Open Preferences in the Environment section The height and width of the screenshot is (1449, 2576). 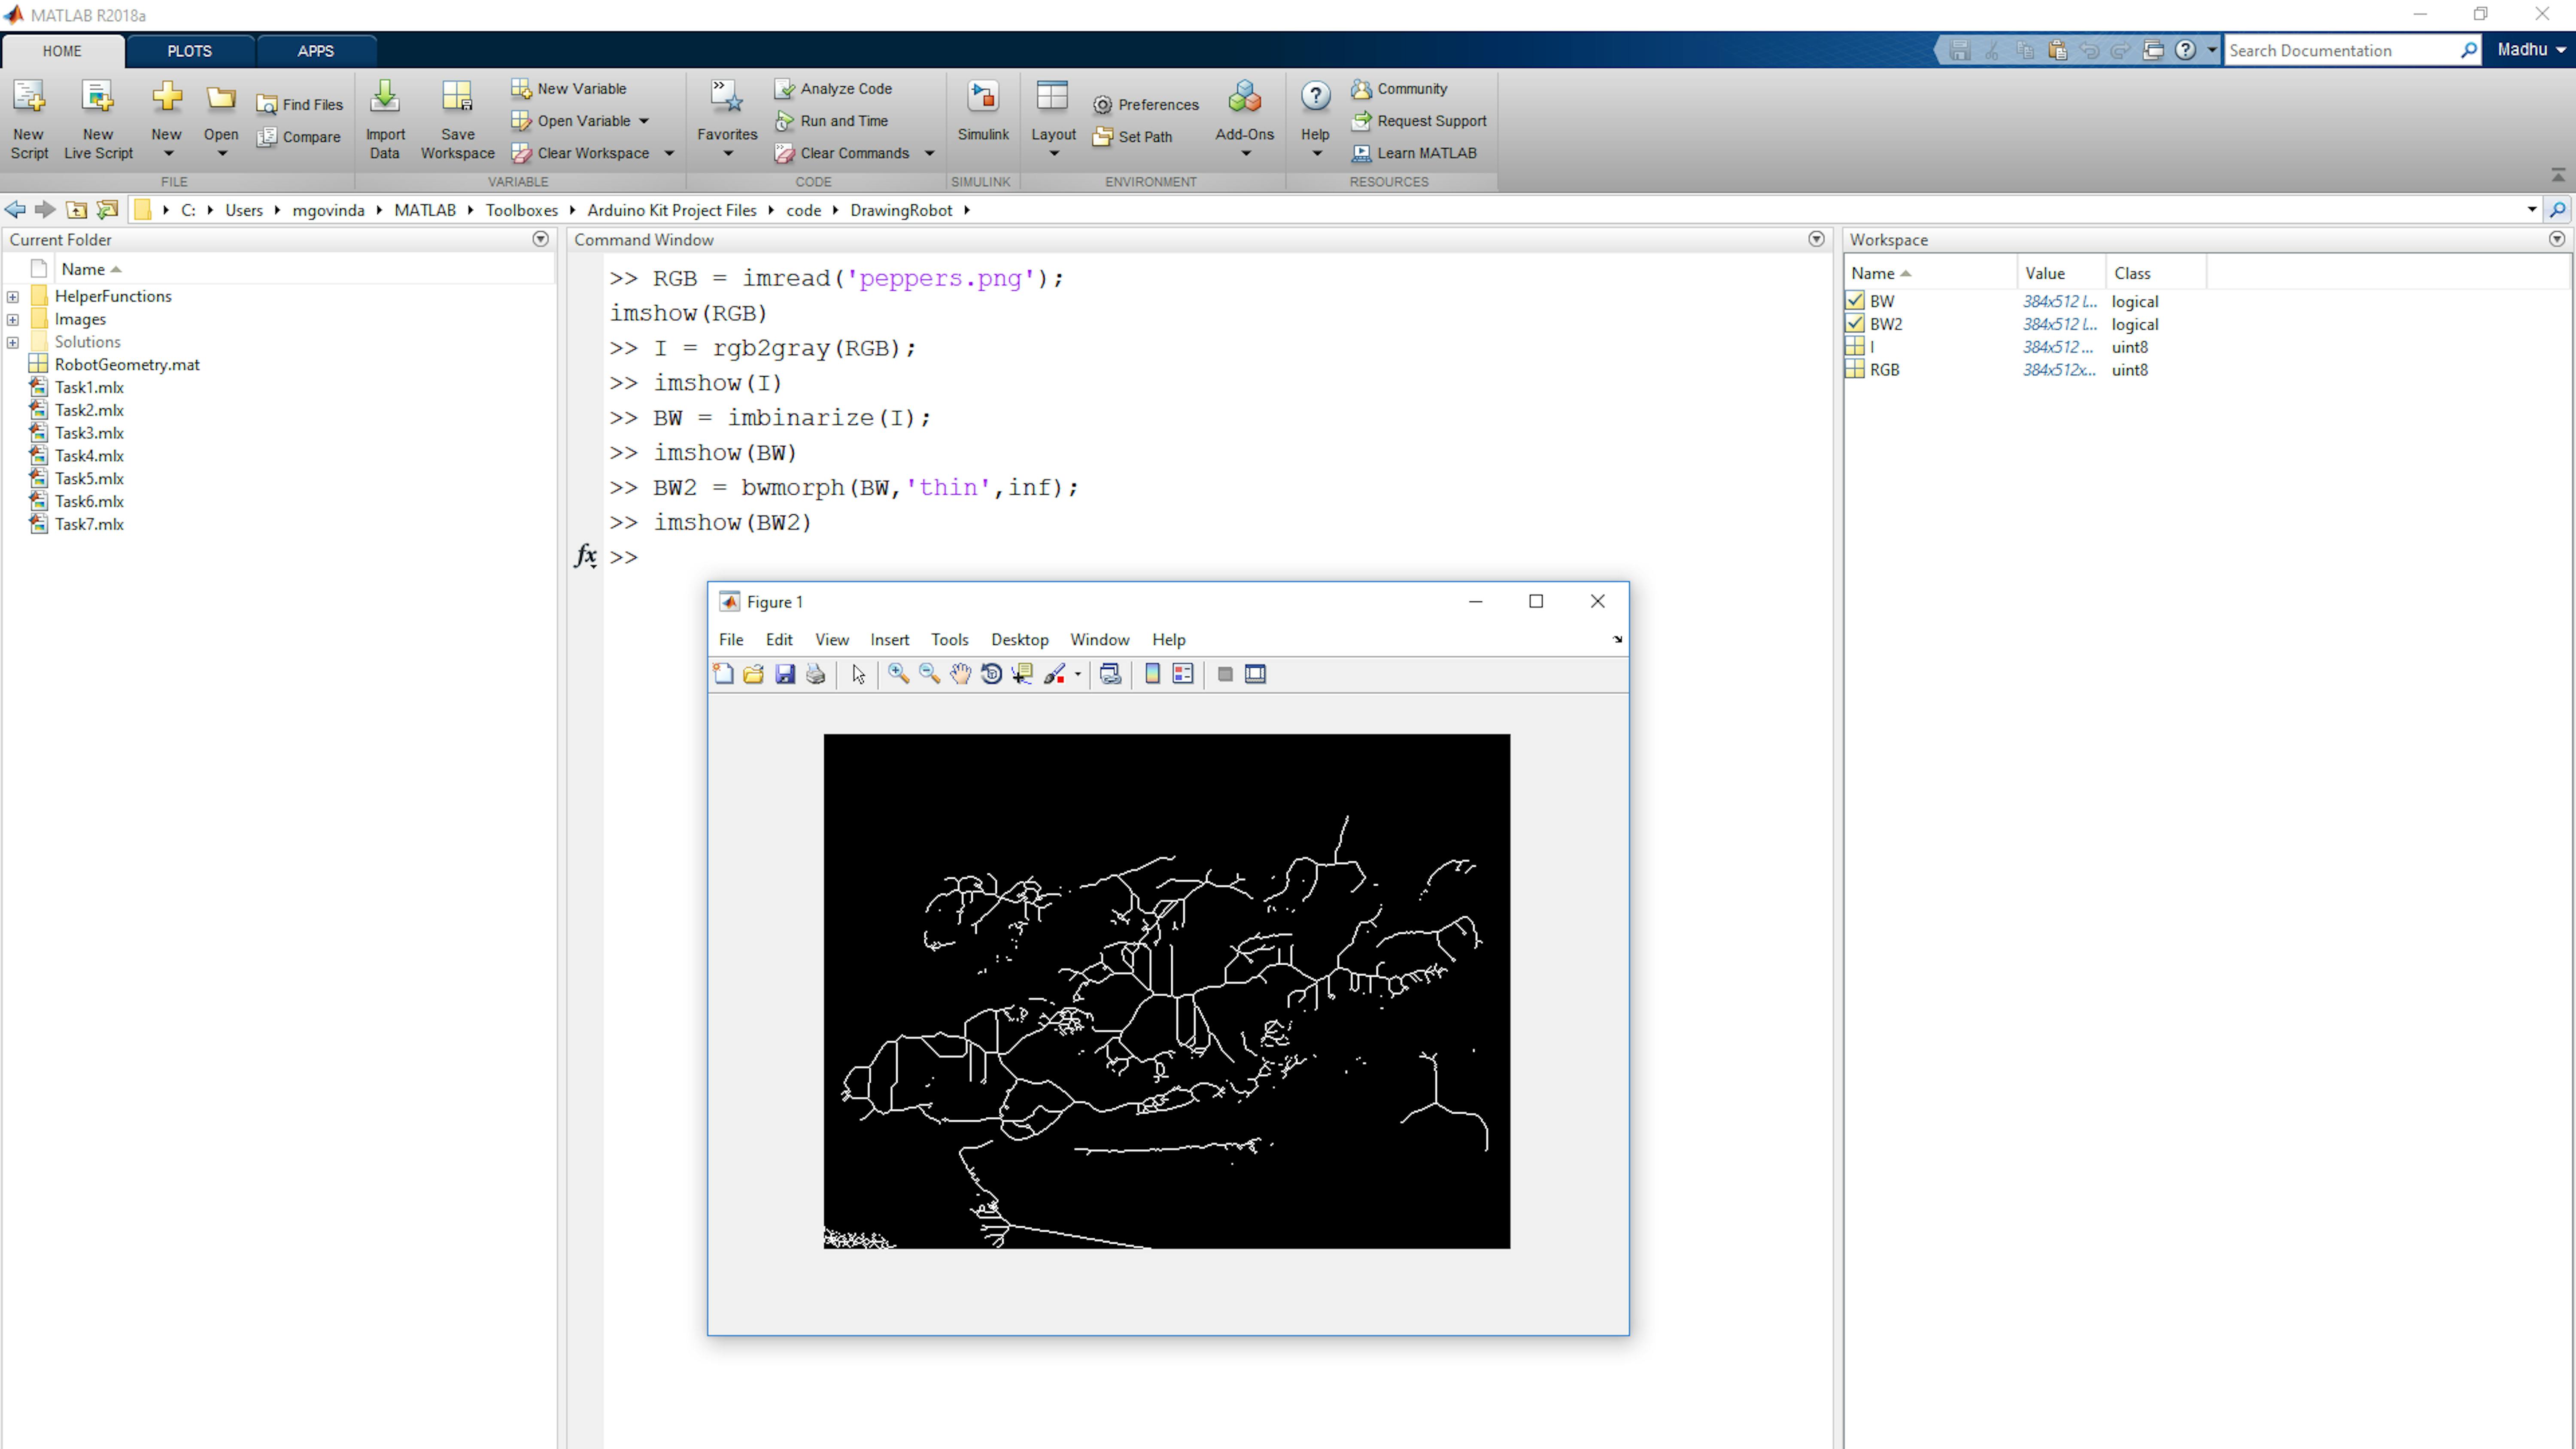[1146, 105]
